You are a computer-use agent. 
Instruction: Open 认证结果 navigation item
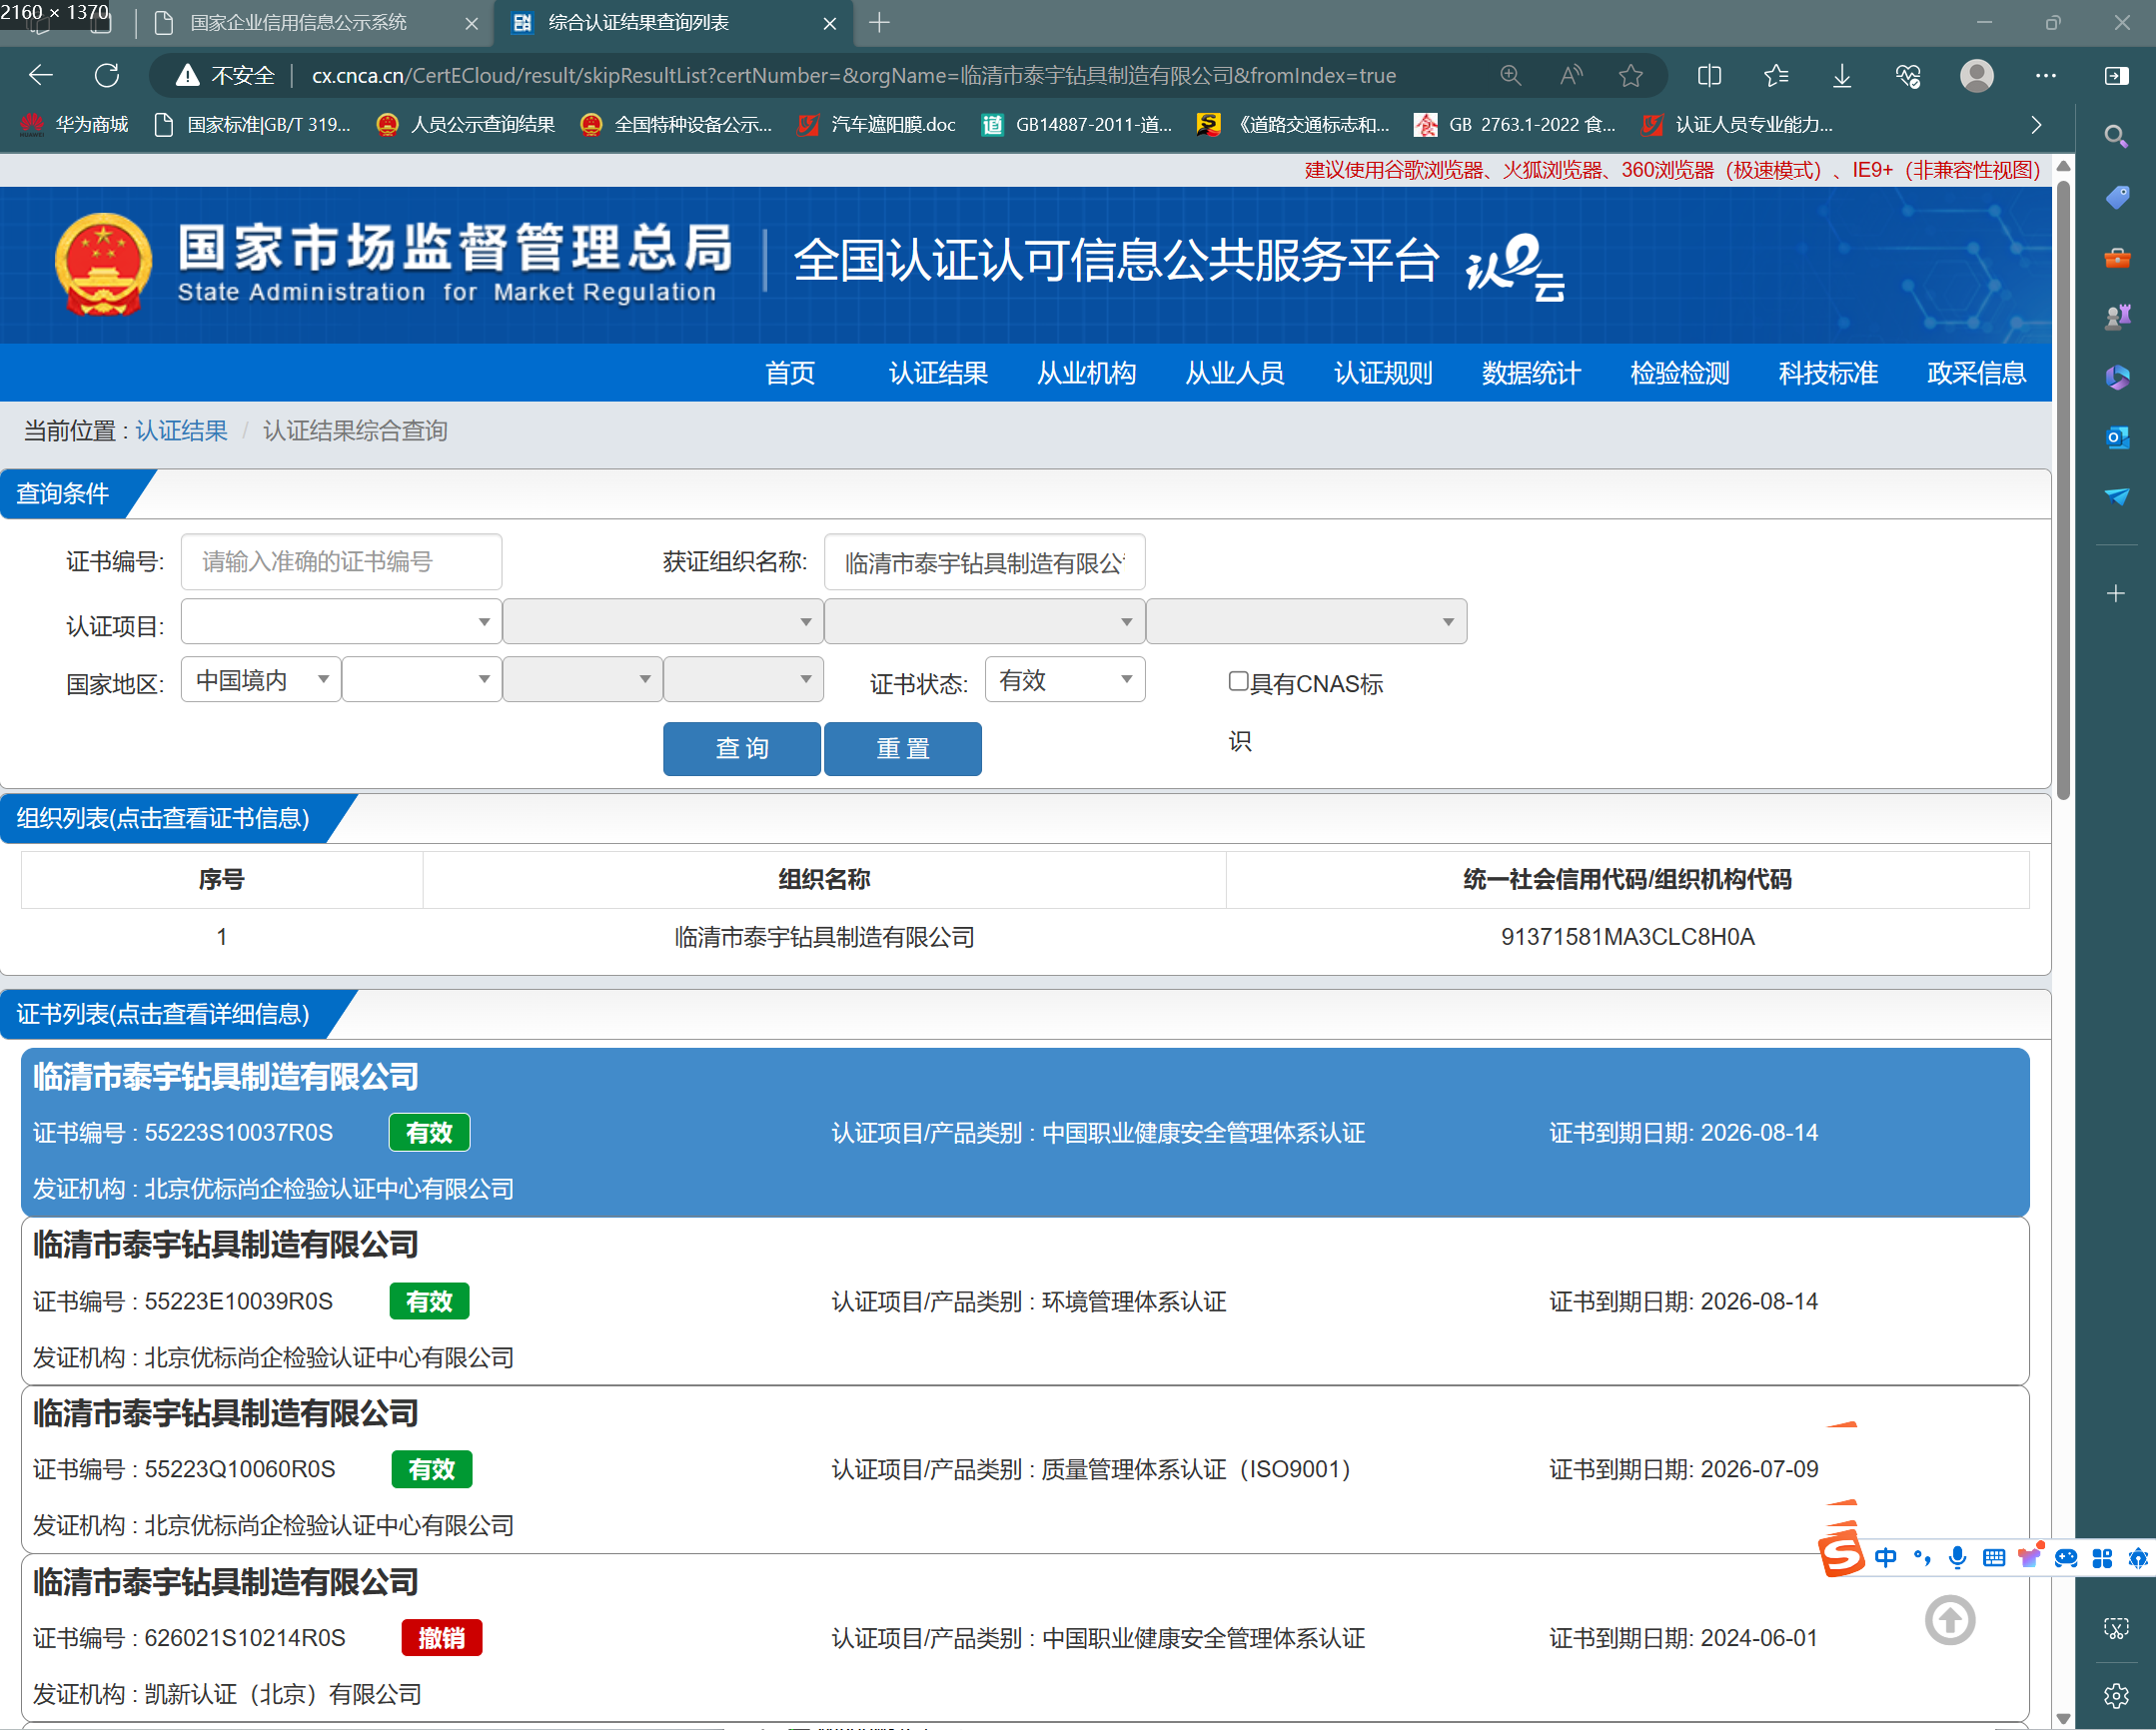point(938,373)
